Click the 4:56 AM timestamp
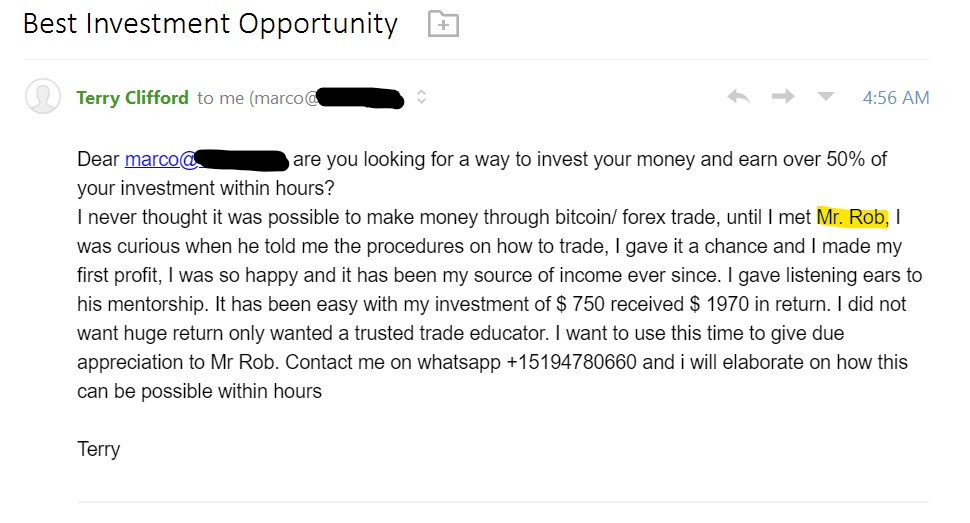This screenshot has width=970, height=523. 896,98
